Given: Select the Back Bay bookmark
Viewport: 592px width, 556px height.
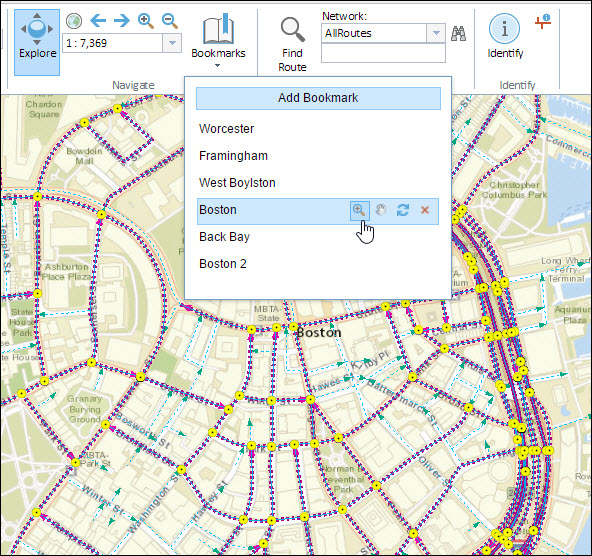Looking at the screenshot, I should (225, 237).
